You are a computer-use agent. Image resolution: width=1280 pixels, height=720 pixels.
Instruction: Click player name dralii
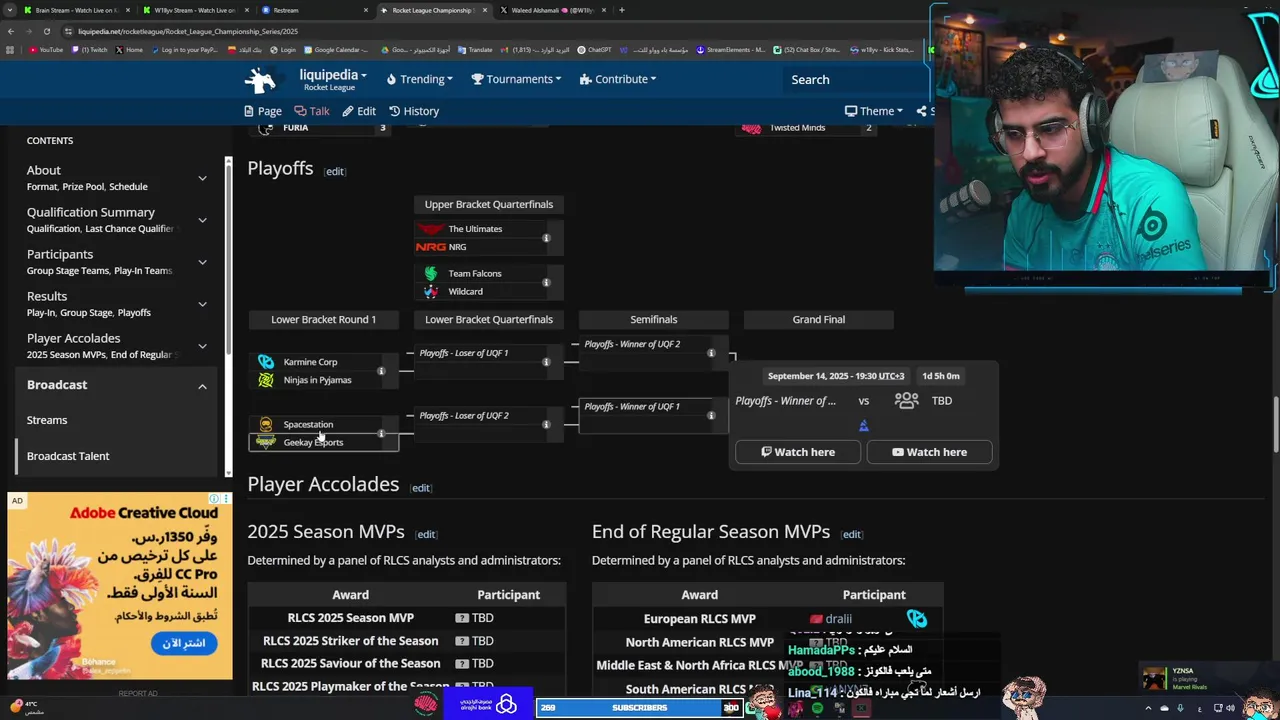838,619
